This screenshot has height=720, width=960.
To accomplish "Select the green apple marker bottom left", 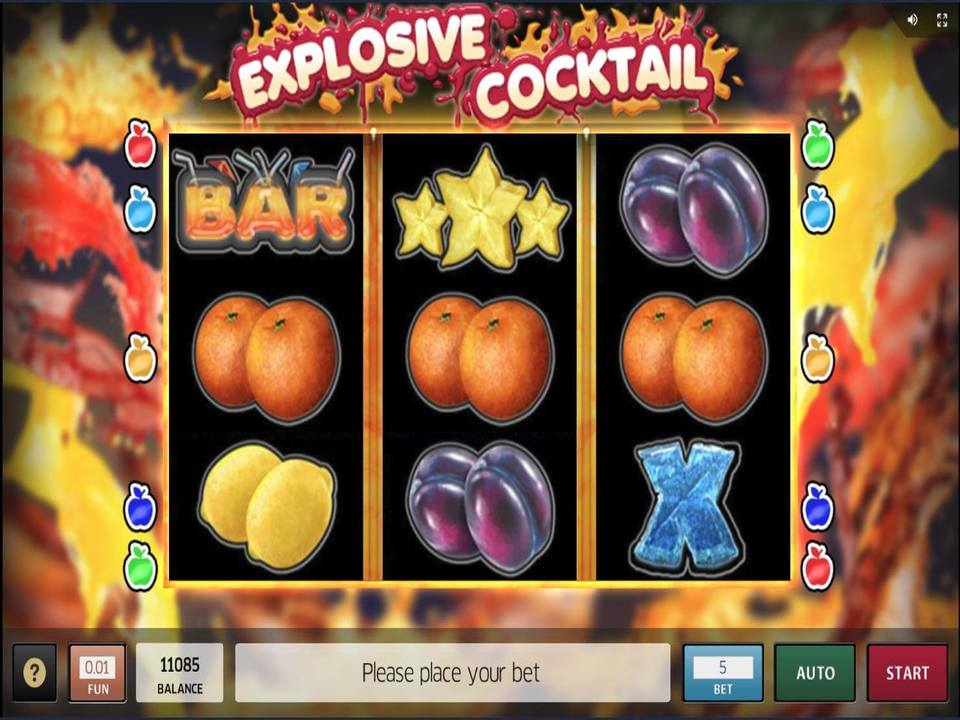I will point(141,566).
